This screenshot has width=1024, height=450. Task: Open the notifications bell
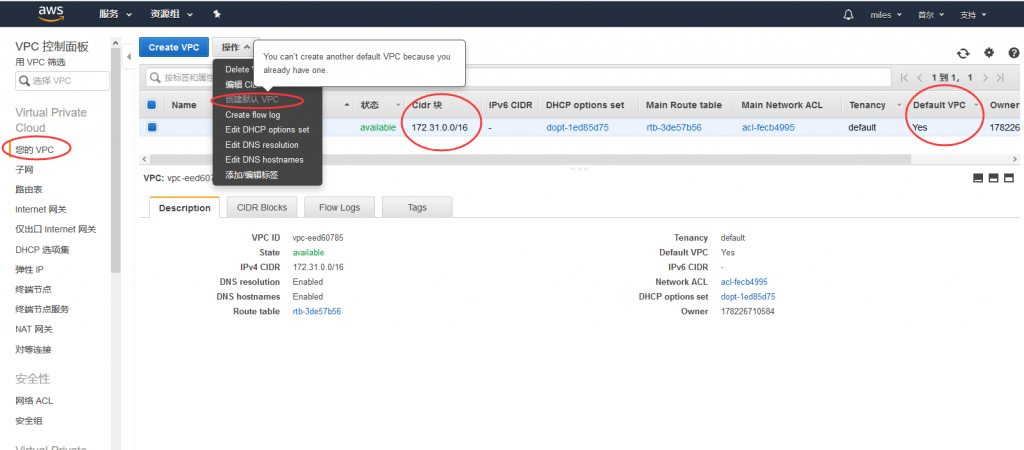pyautogui.click(x=849, y=15)
